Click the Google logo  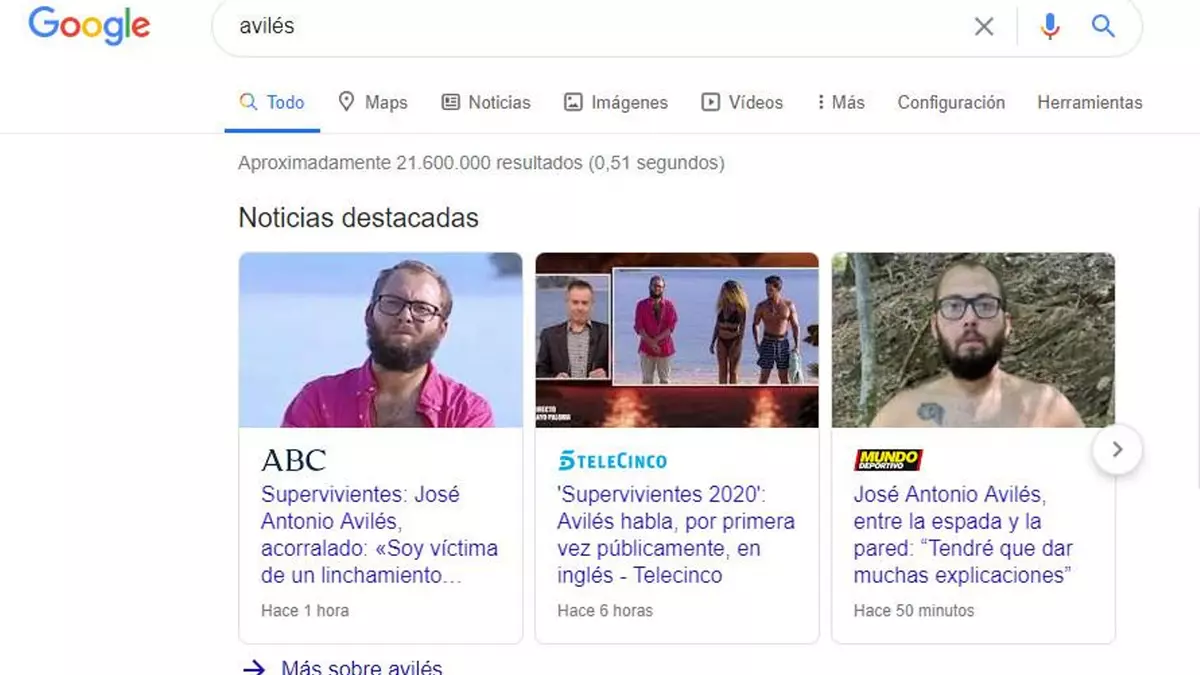coord(89,26)
